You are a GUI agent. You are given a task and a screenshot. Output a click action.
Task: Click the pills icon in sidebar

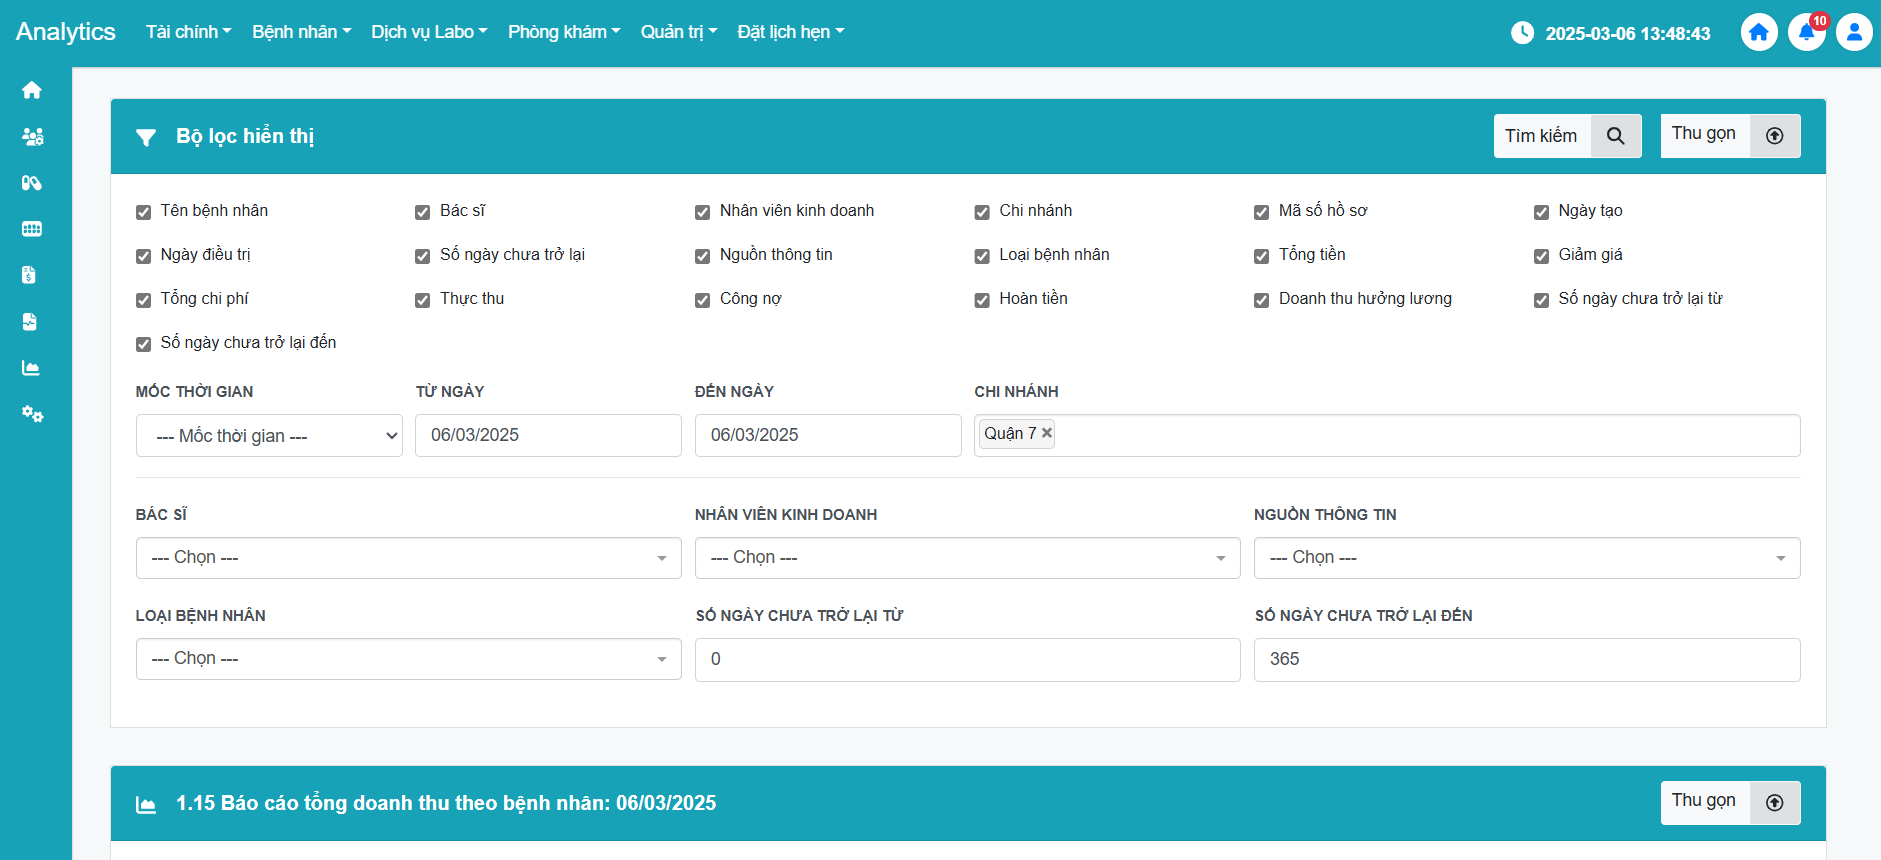click(x=32, y=183)
